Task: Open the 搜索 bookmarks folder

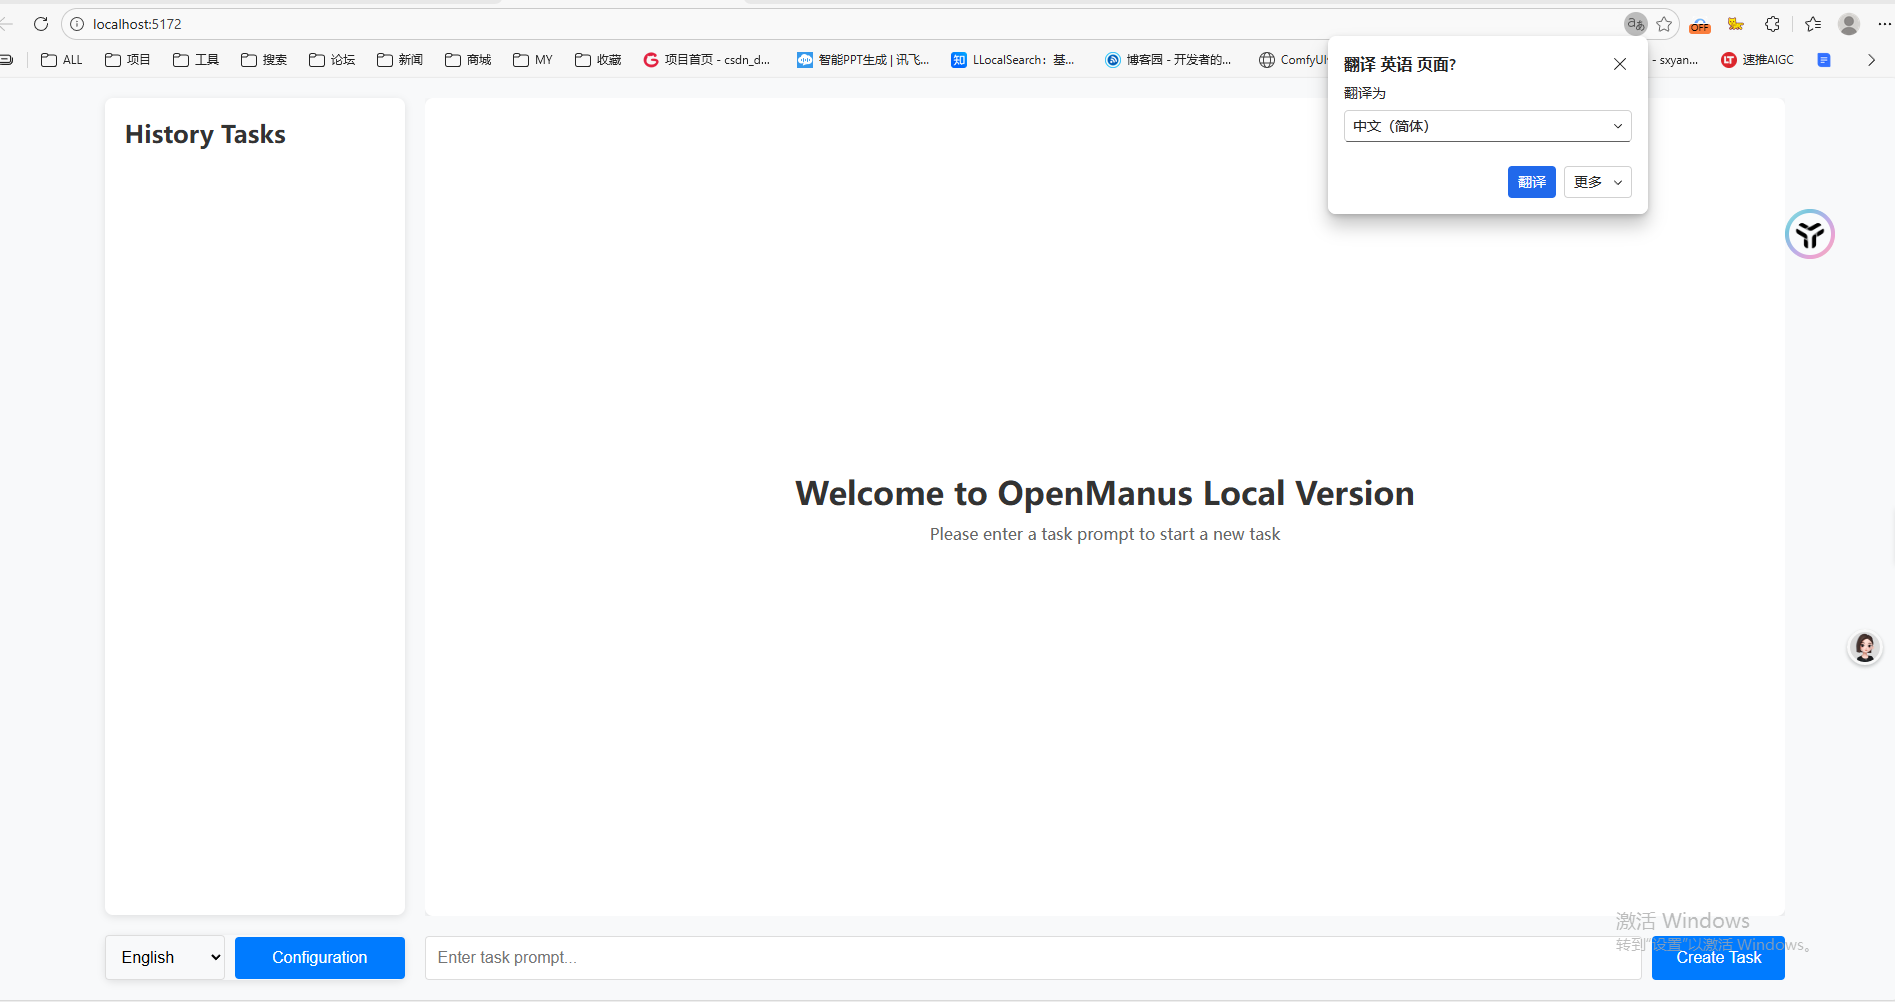Action: 264,60
